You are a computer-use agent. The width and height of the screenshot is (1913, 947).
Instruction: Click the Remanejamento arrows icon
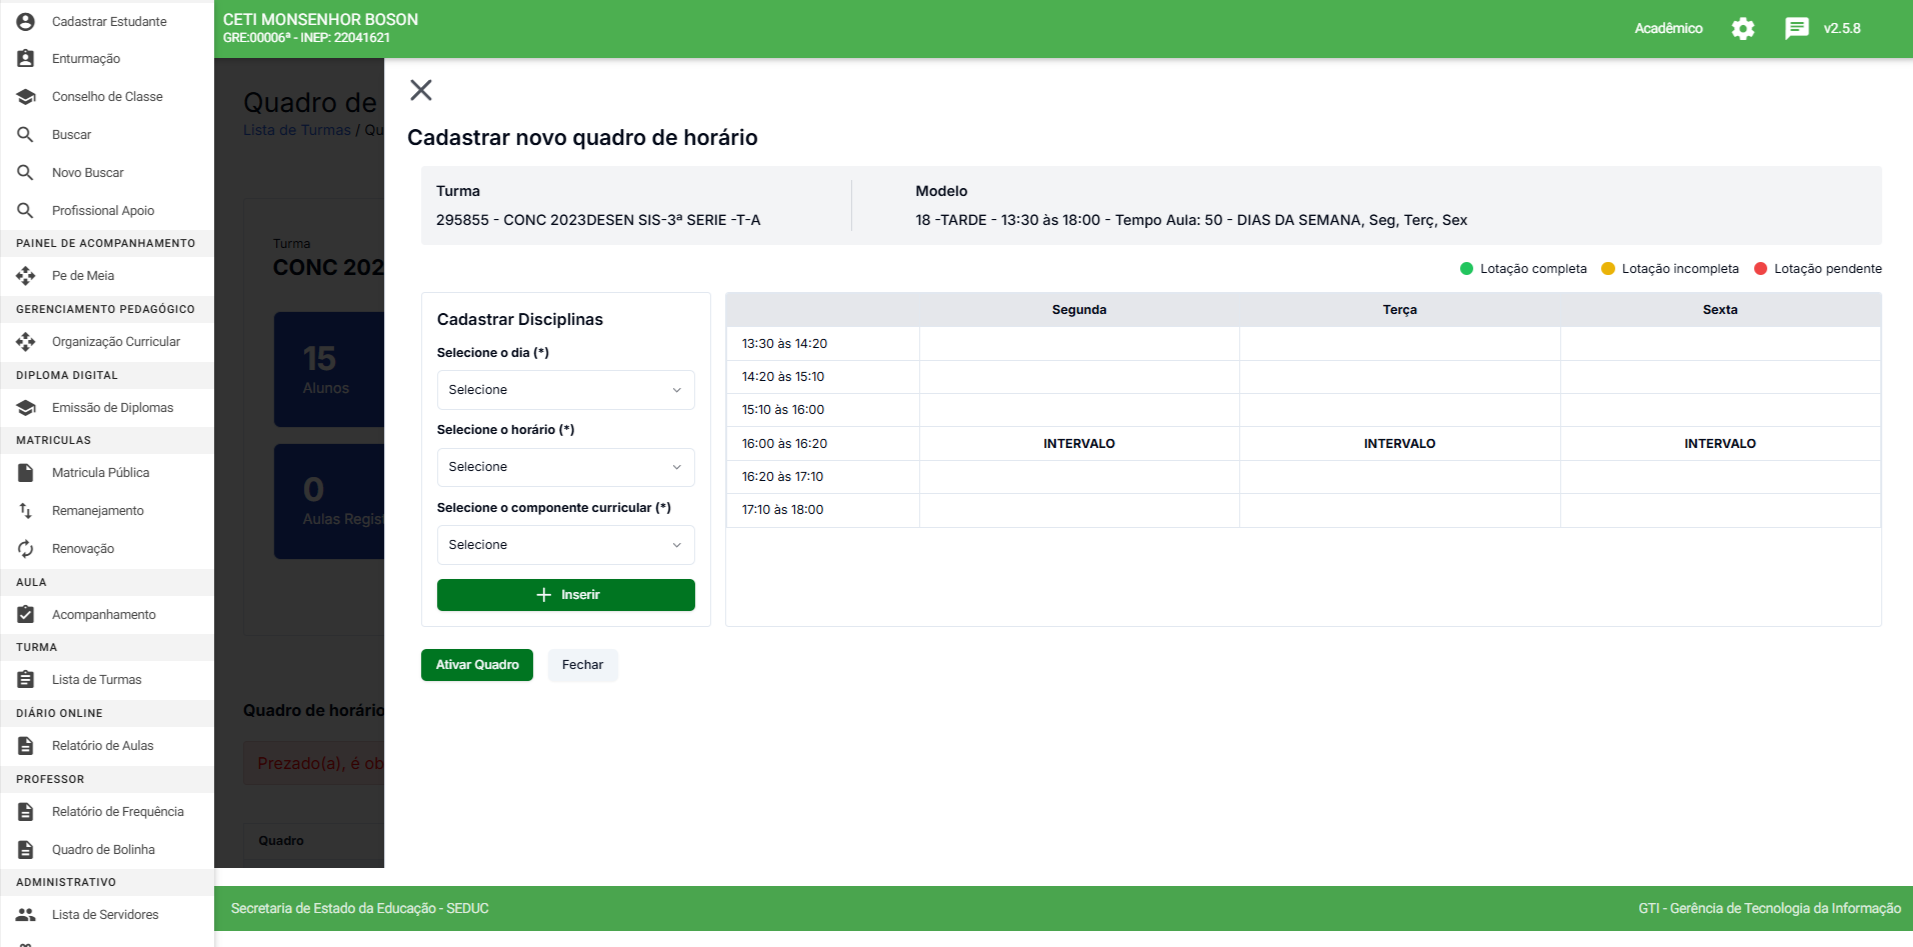(x=26, y=511)
